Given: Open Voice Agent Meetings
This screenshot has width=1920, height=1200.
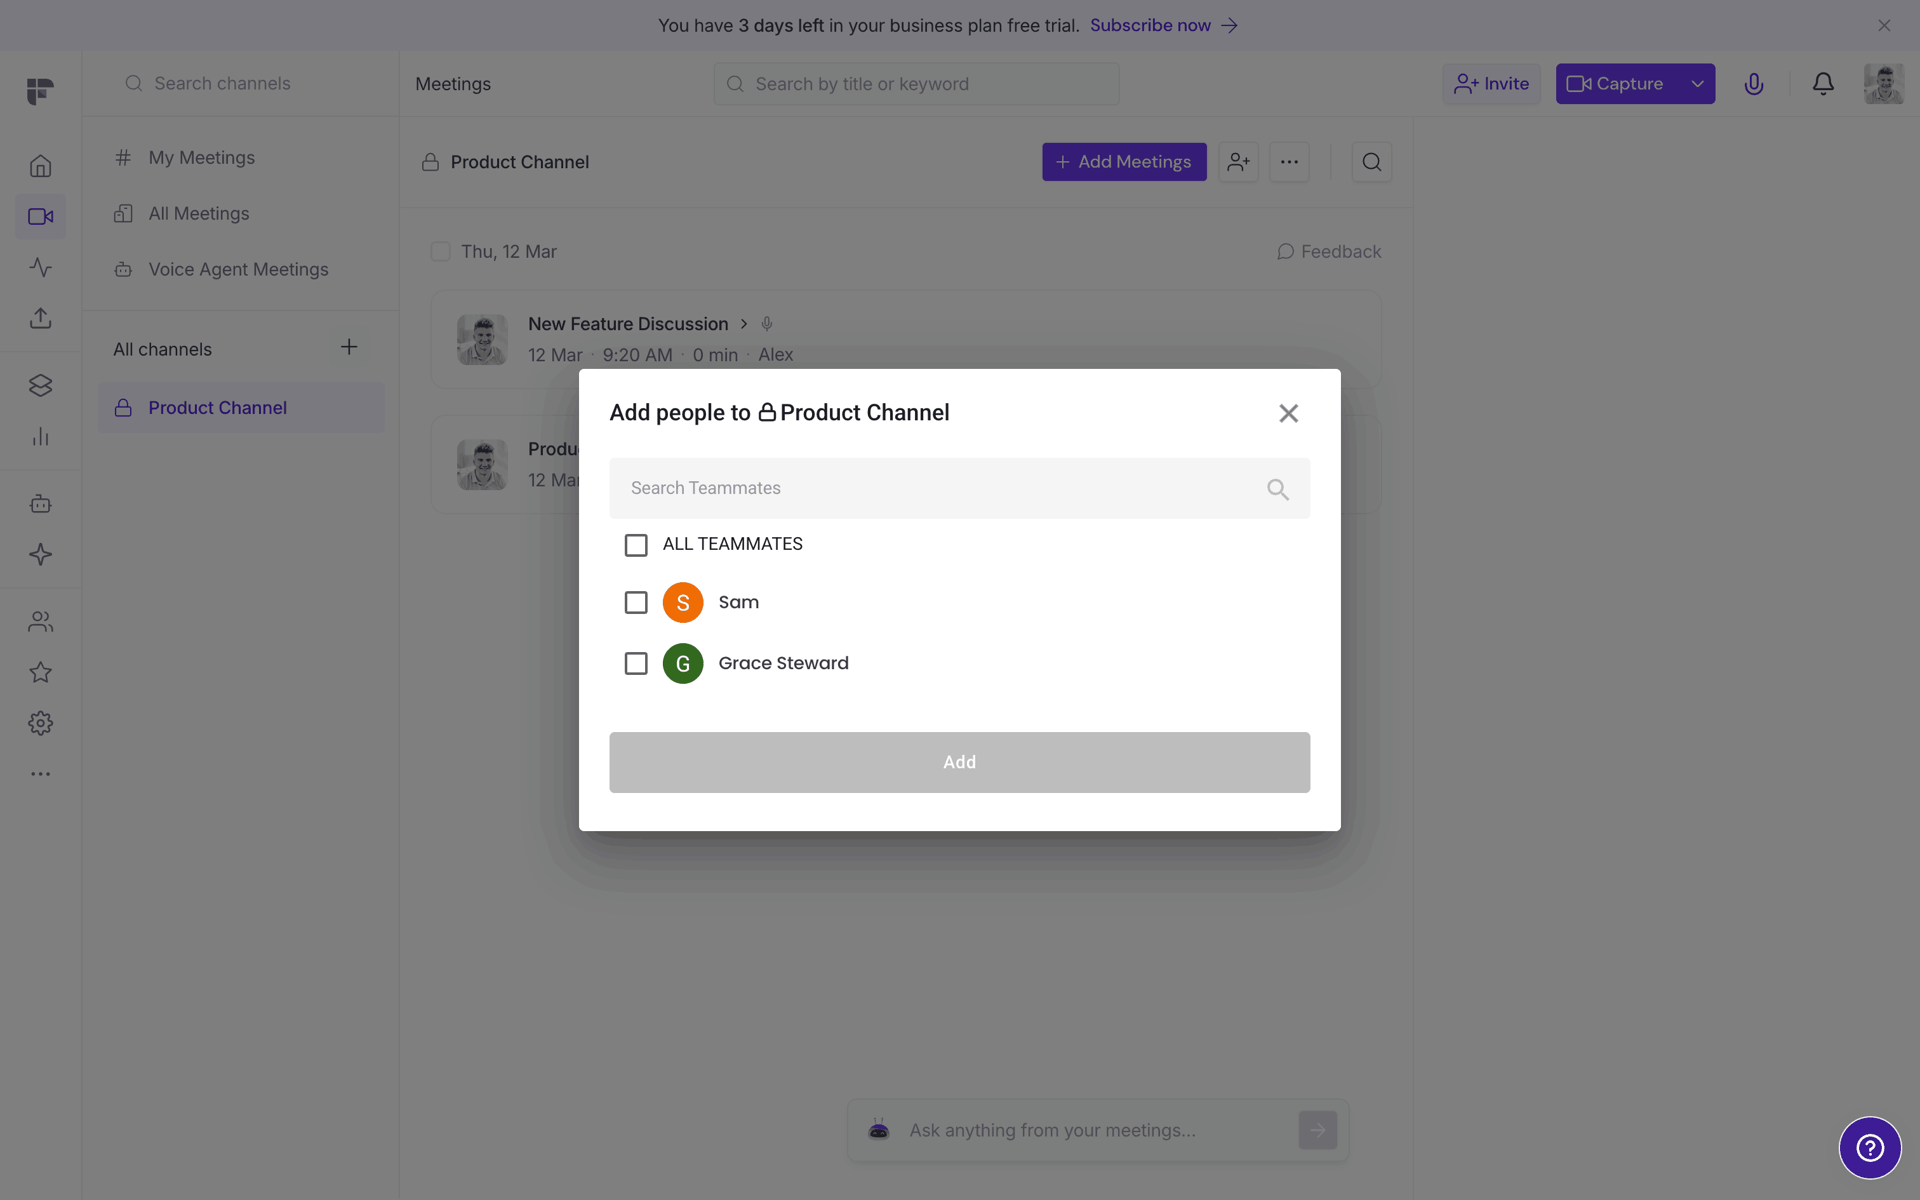Looking at the screenshot, I should point(238,270).
